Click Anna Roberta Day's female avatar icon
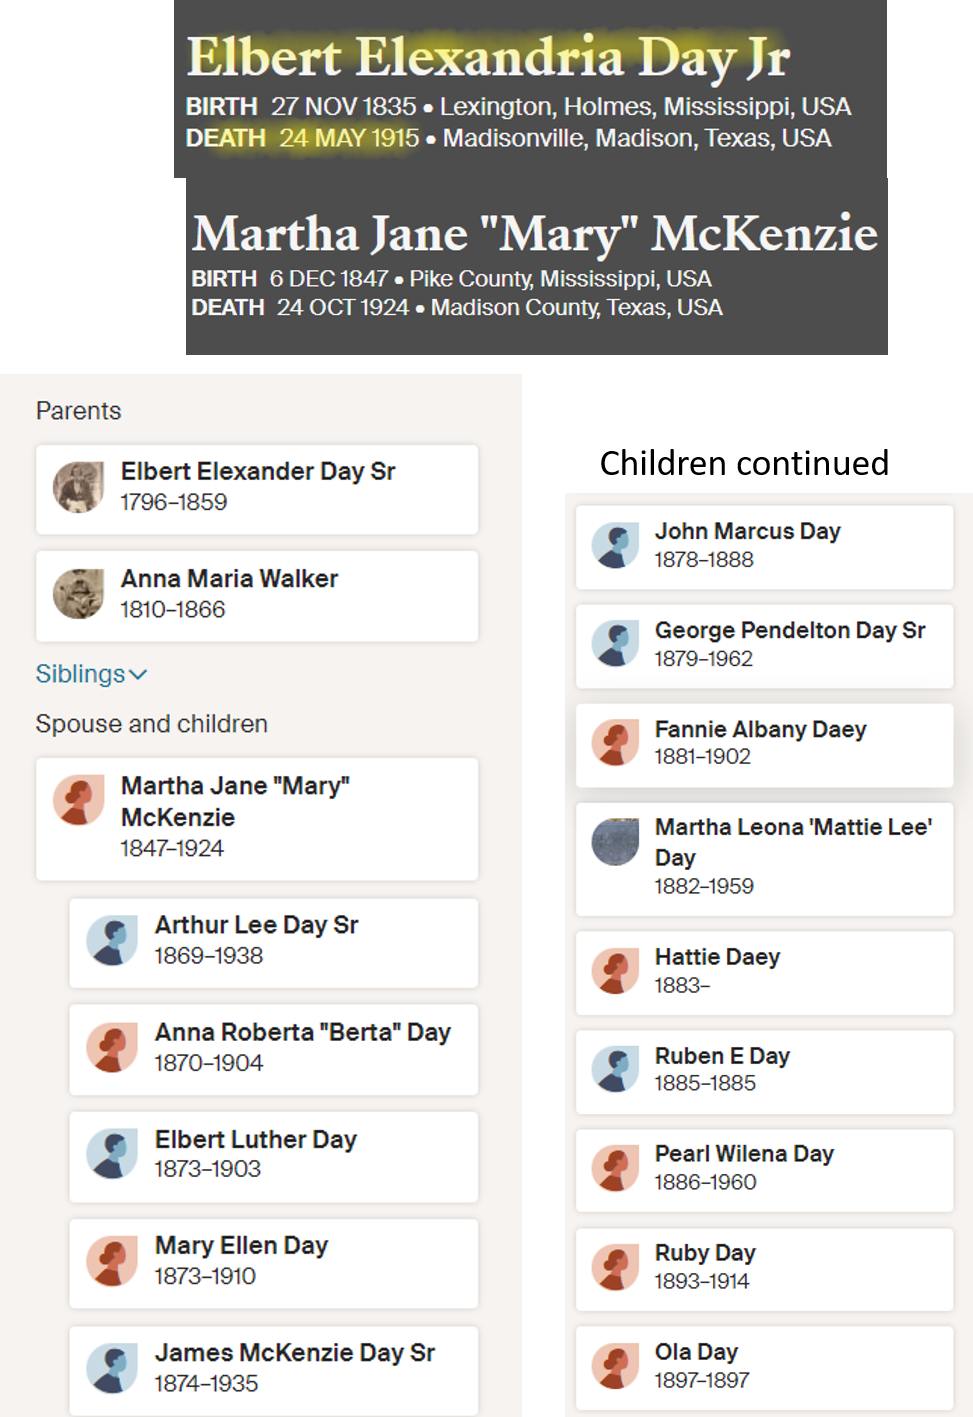 pyautogui.click(x=112, y=1048)
